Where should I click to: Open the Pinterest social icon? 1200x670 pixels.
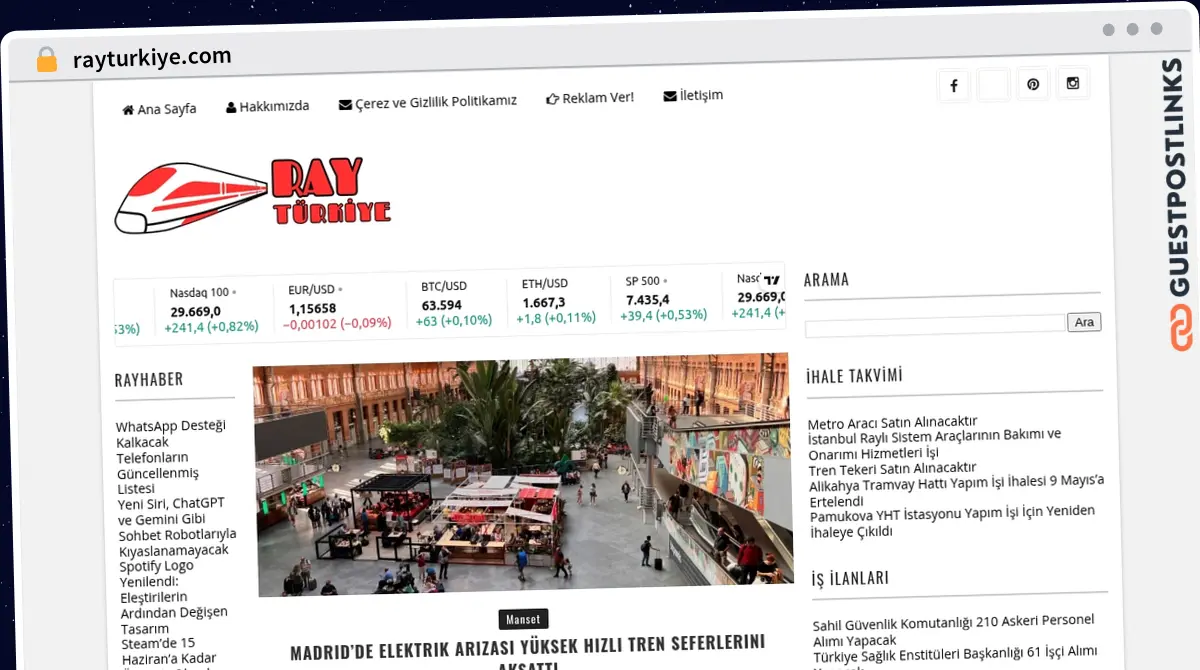coord(1033,85)
